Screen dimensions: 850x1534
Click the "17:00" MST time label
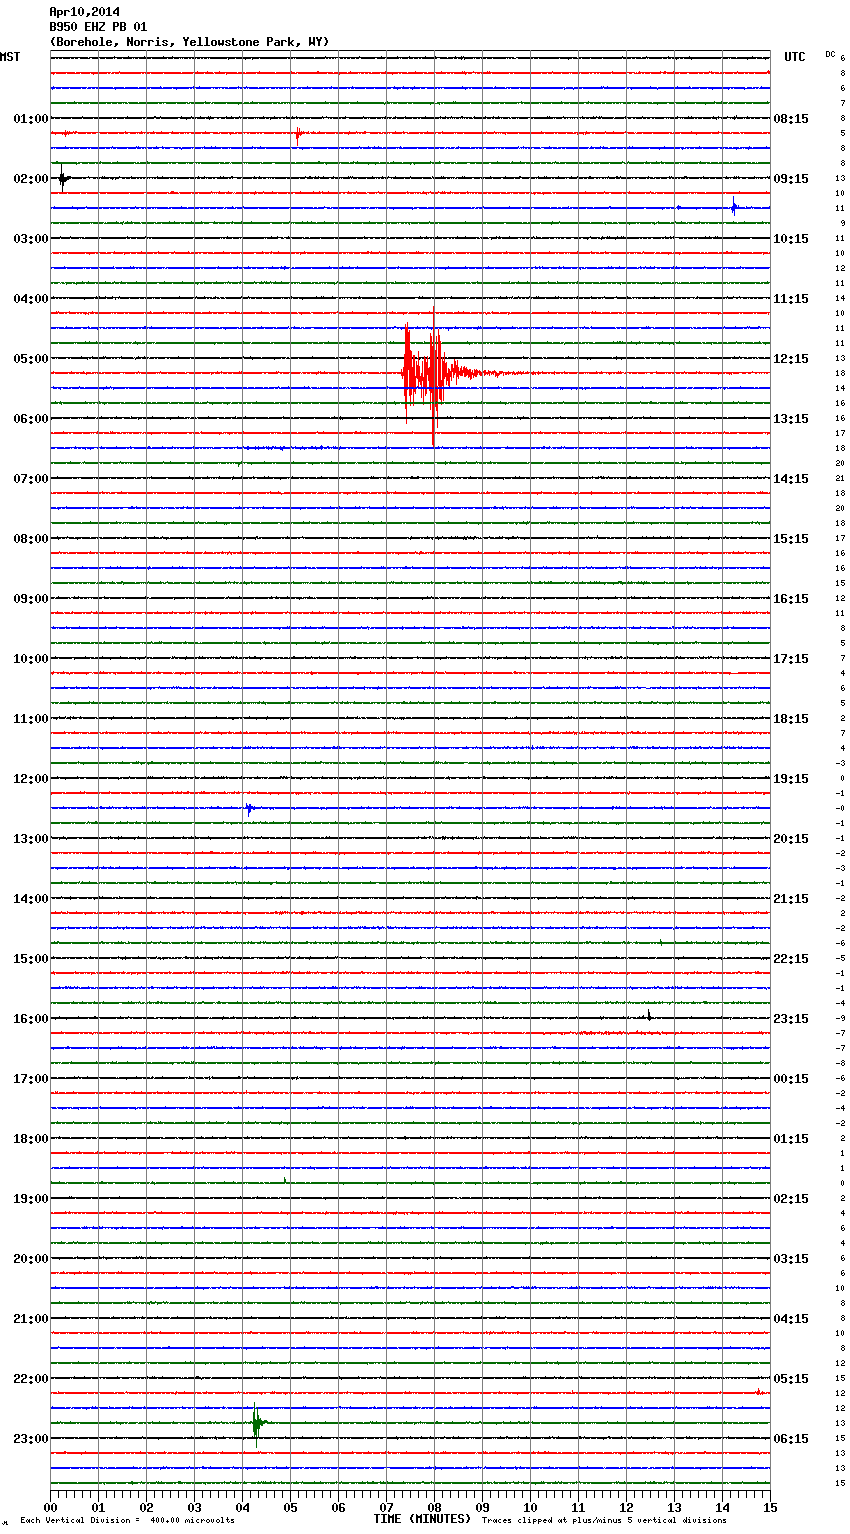(31, 1079)
